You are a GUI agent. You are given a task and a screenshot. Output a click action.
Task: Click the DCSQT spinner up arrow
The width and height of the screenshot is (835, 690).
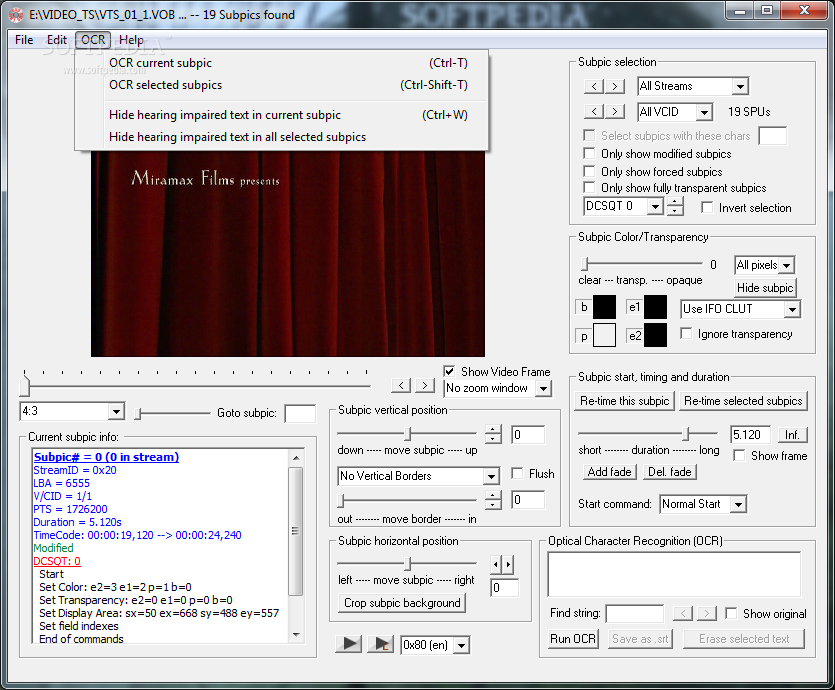tap(675, 201)
